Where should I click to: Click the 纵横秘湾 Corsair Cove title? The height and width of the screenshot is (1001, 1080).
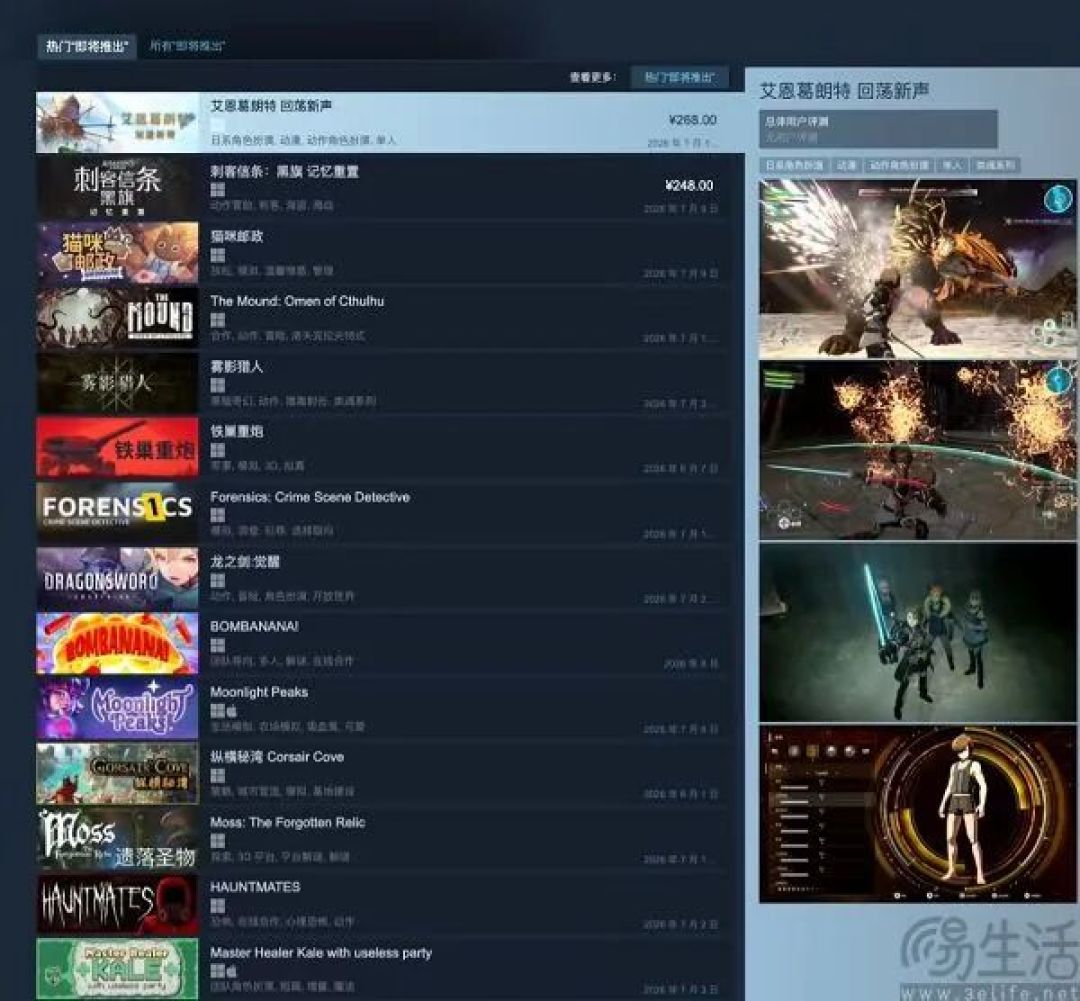click(277, 756)
